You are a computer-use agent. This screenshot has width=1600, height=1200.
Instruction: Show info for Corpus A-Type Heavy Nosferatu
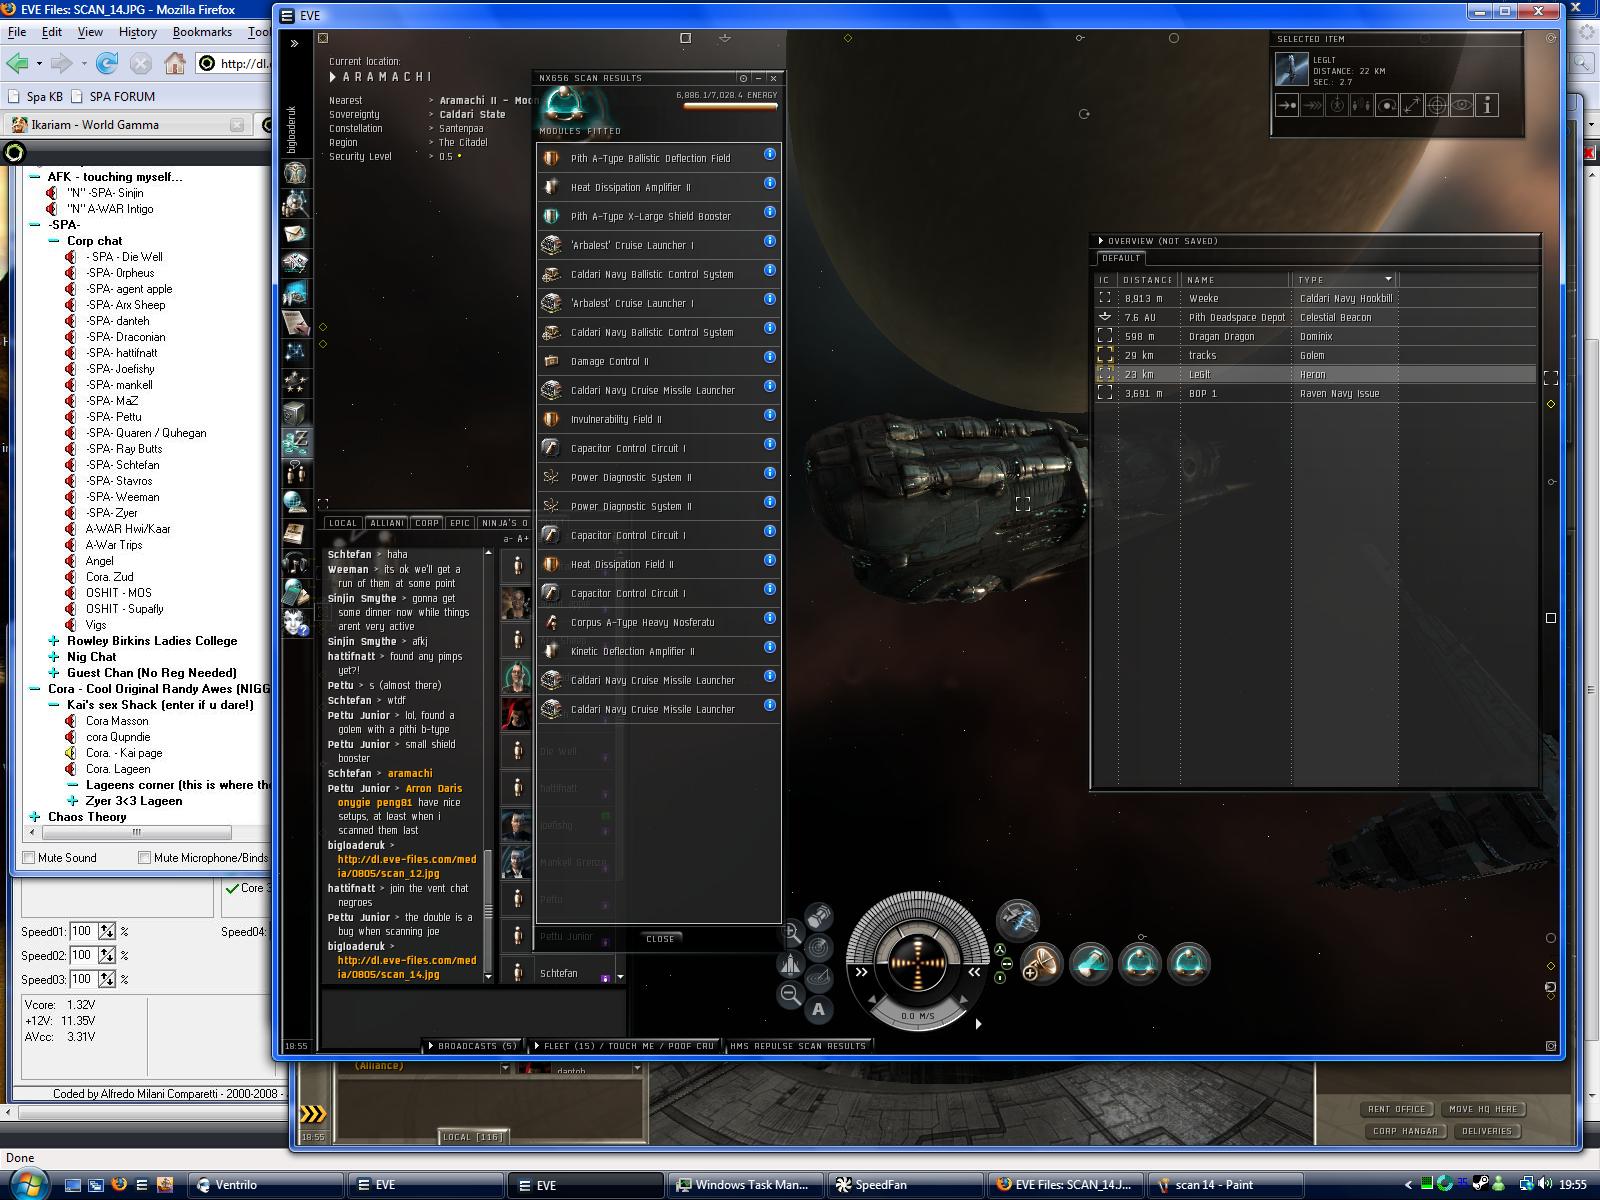(x=770, y=618)
